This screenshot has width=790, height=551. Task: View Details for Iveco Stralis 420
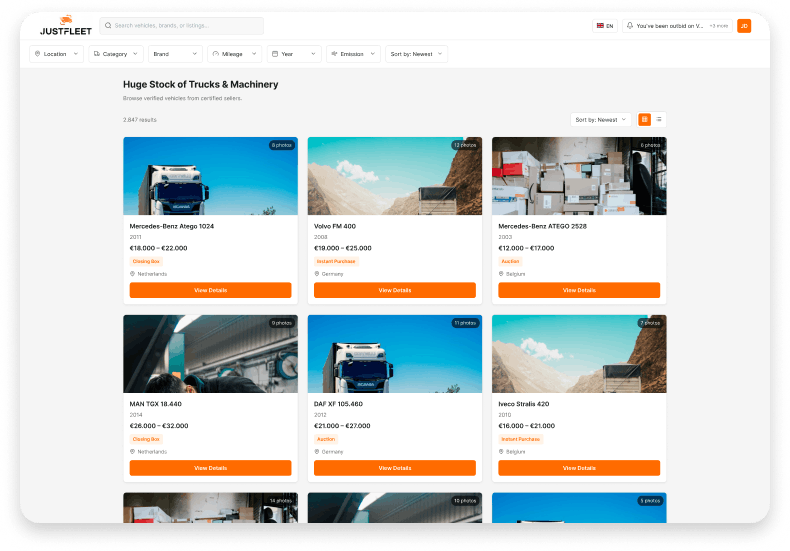pyautogui.click(x=579, y=468)
